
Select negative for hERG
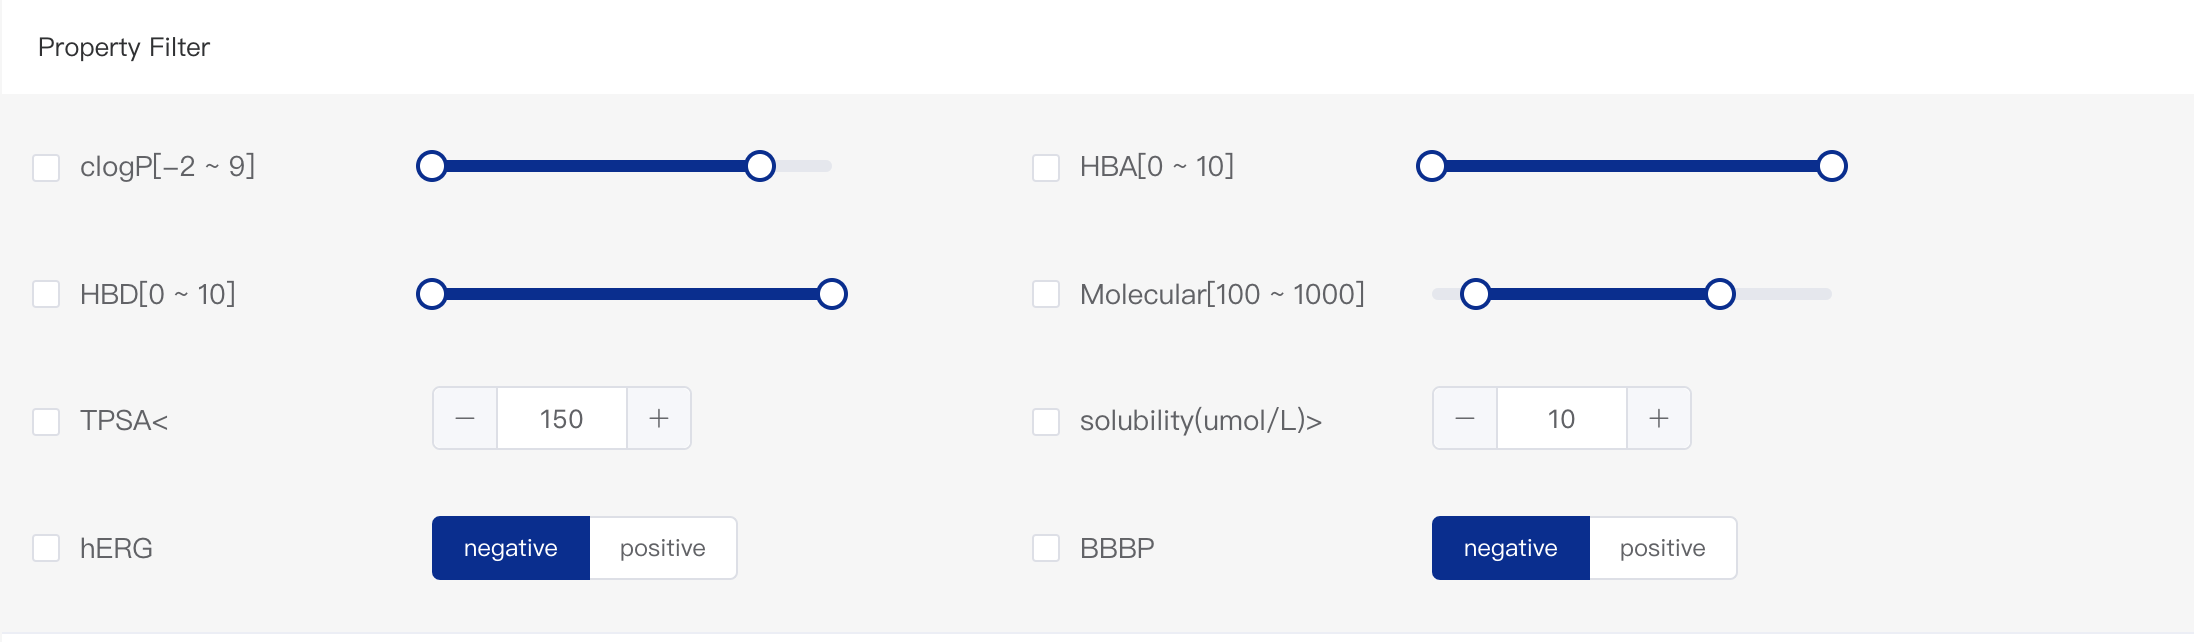(511, 548)
